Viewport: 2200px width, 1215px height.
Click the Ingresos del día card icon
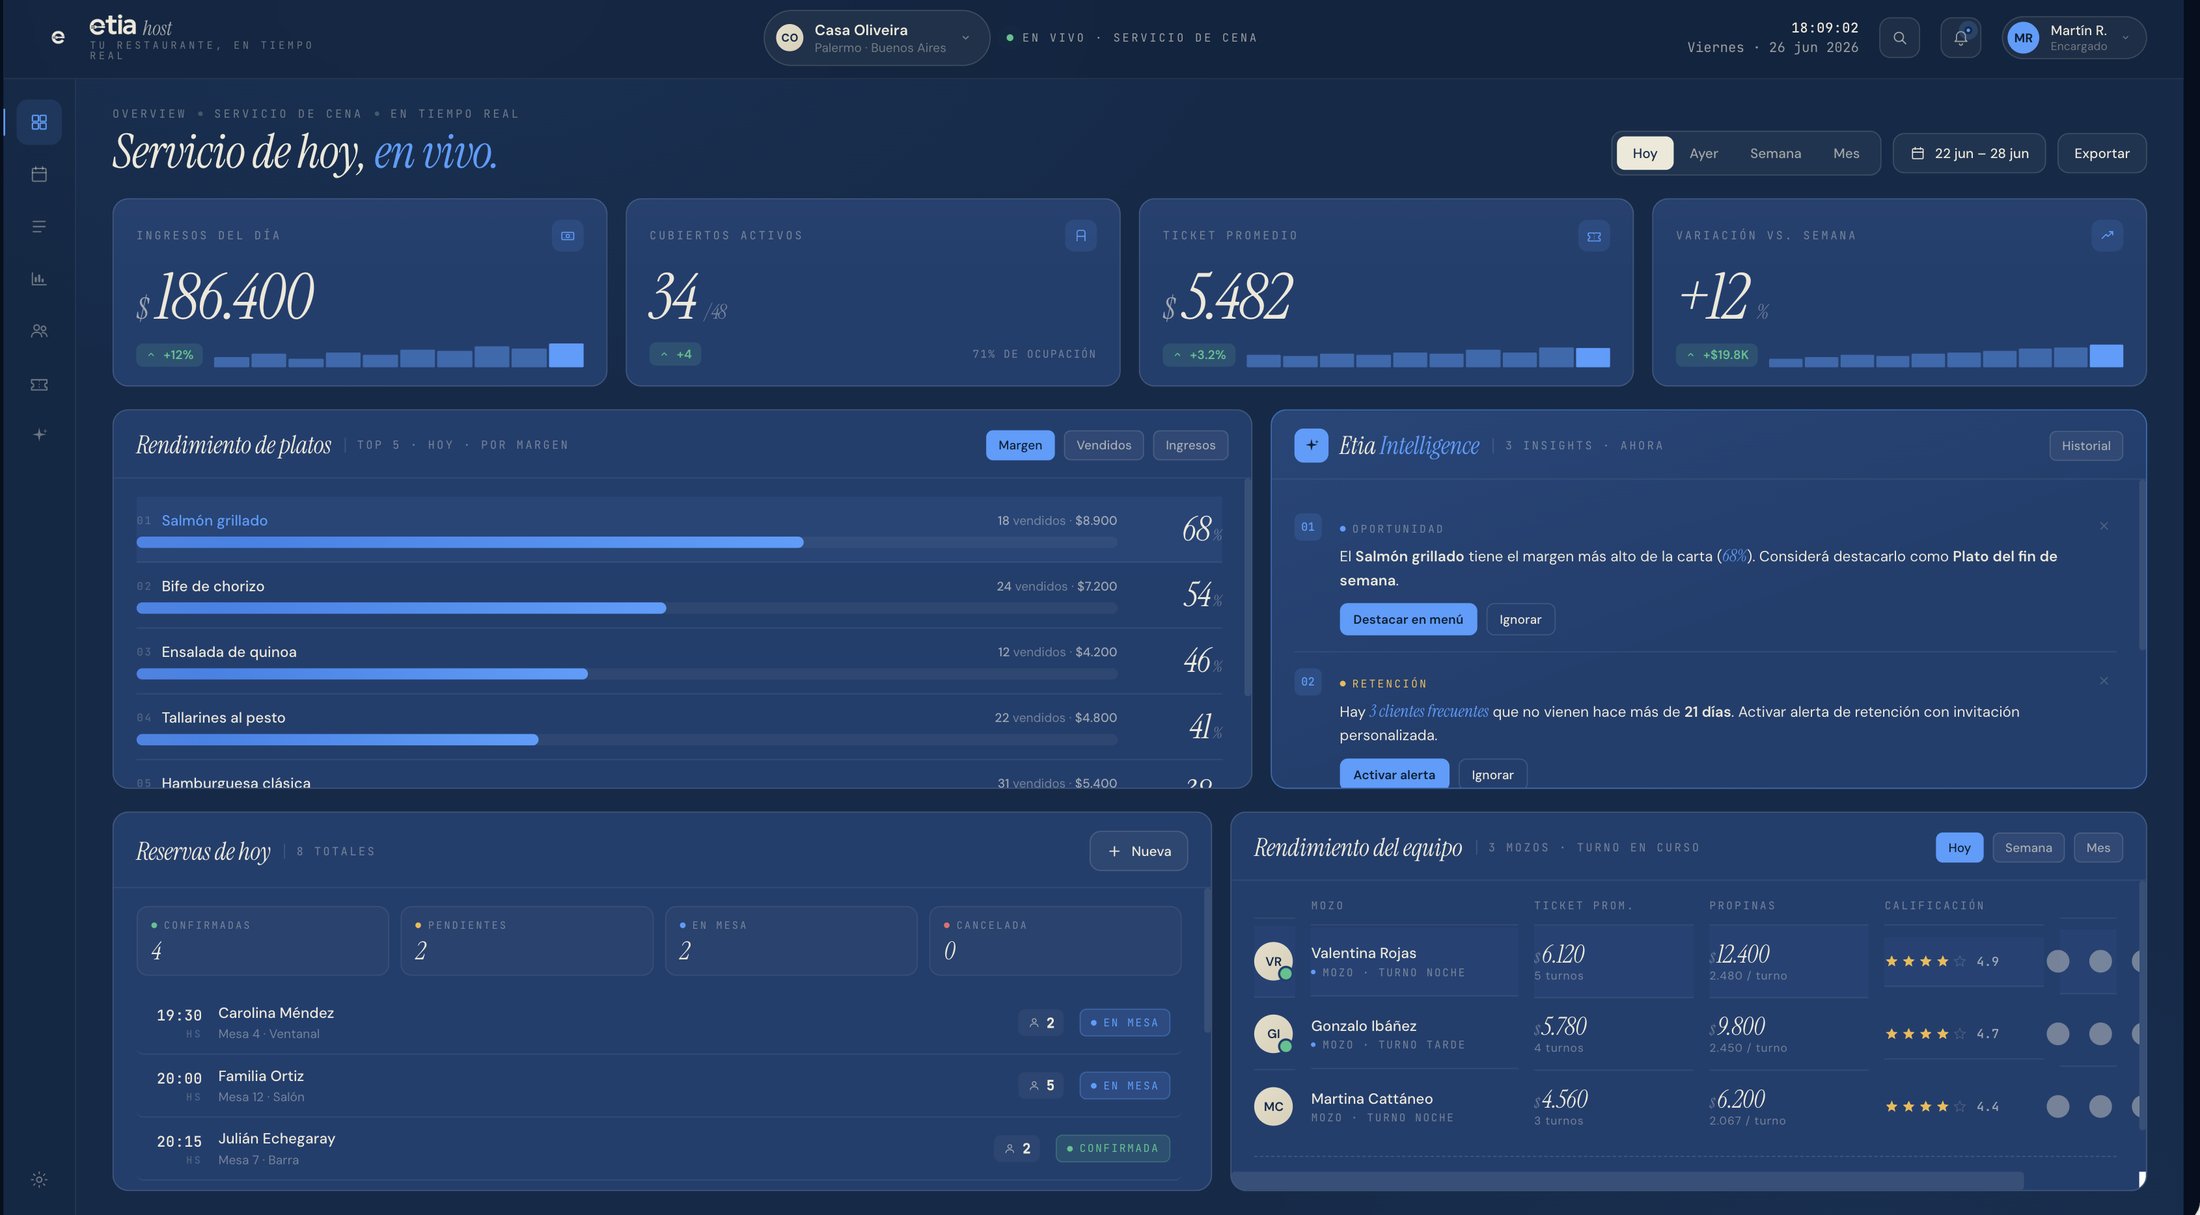[567, 236]
